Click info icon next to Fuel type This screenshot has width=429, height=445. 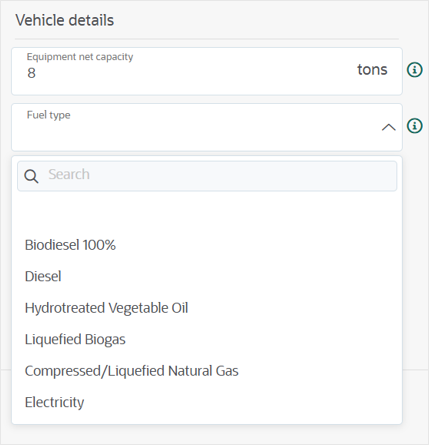click(x=415, y=126)
